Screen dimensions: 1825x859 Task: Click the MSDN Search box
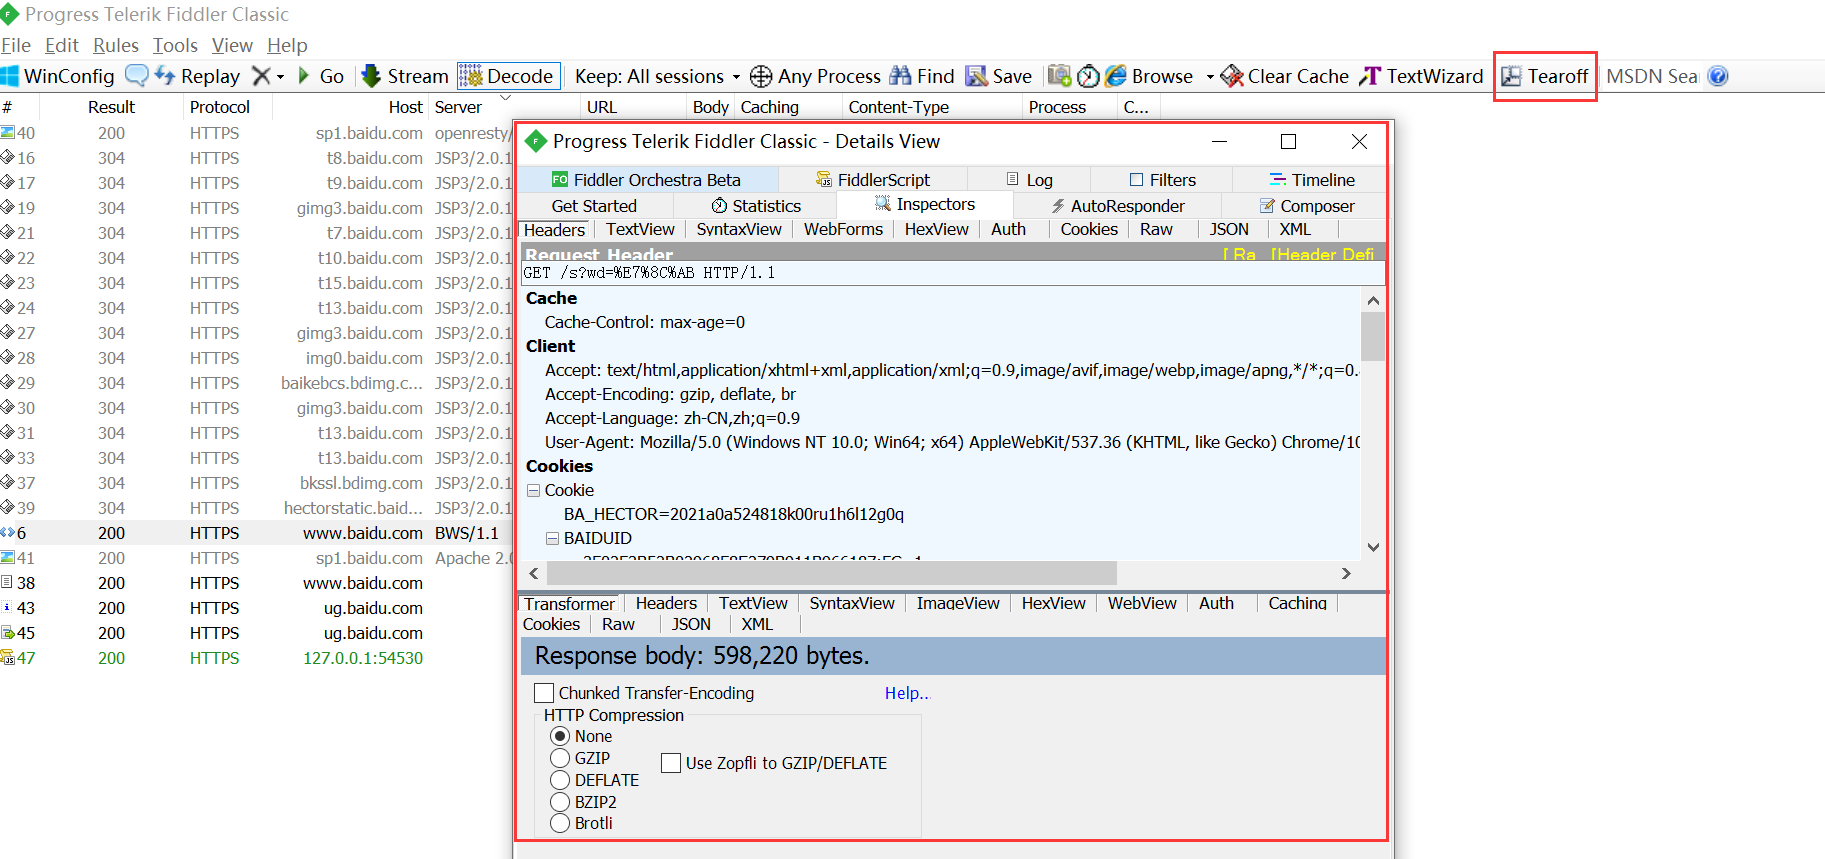(1652, 76)
